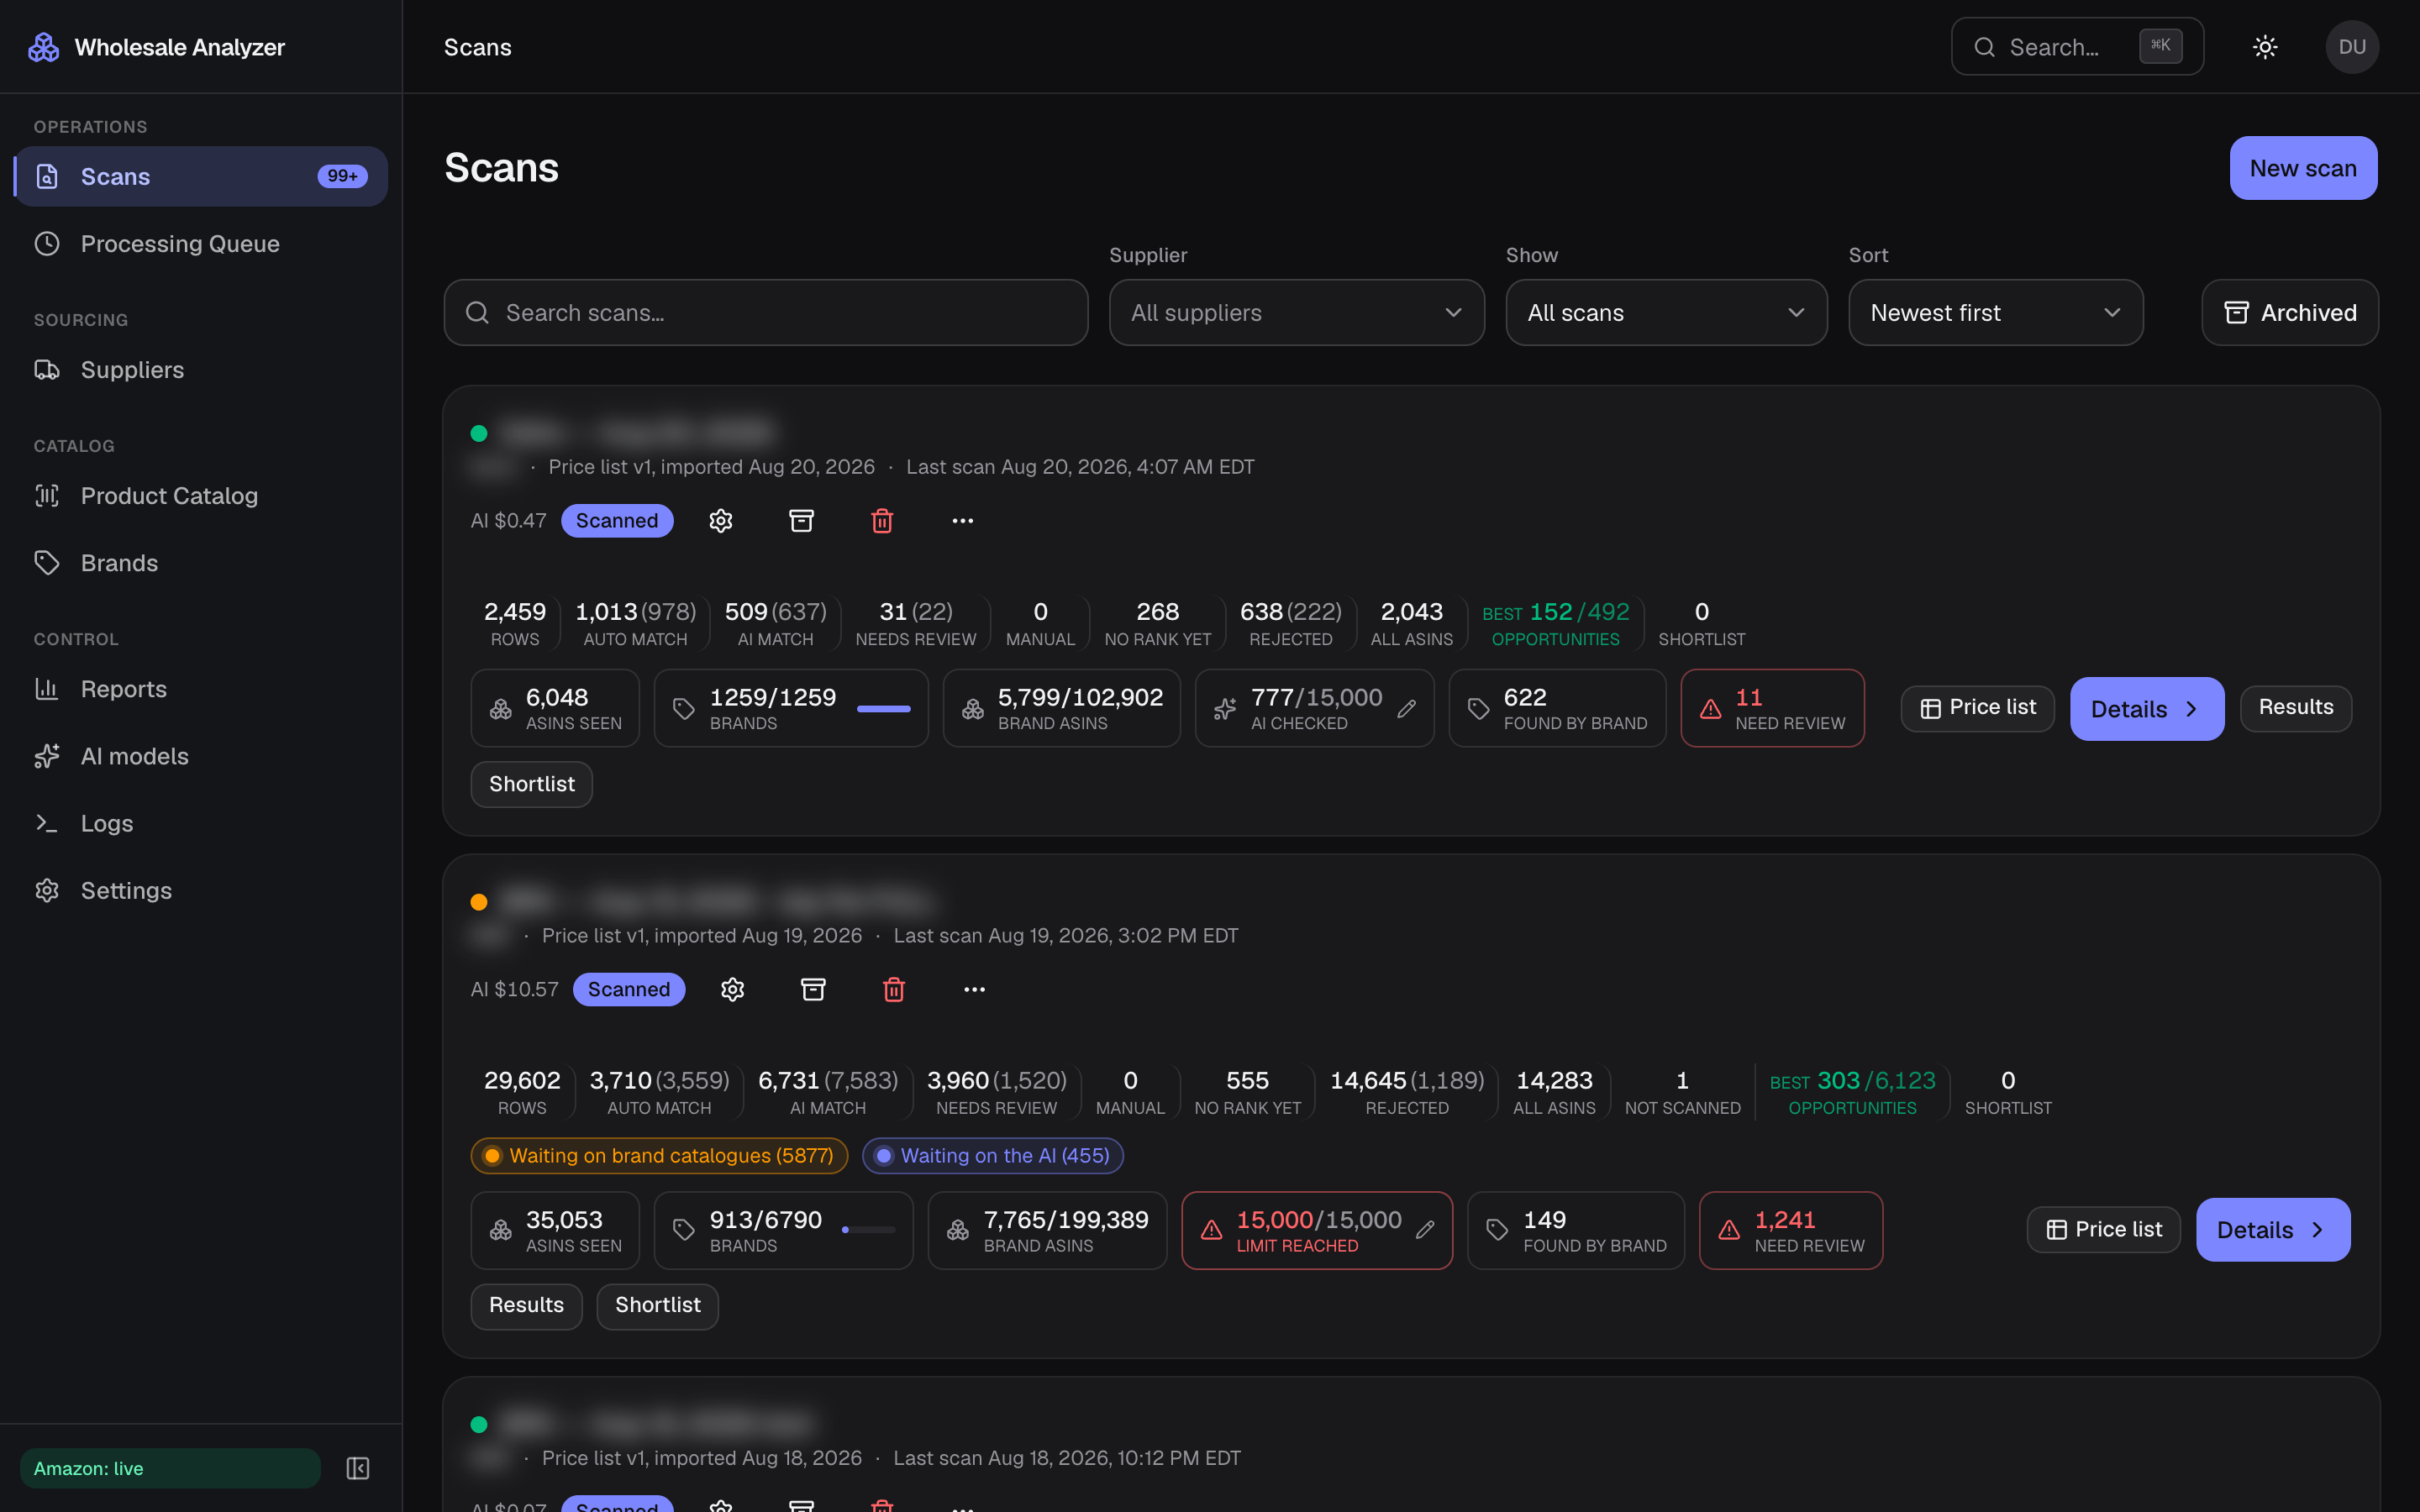The height and width of the screenshot is (1512, 2420).
Task: Click the top bar Search field
Action: click(x=2077, y=47)
